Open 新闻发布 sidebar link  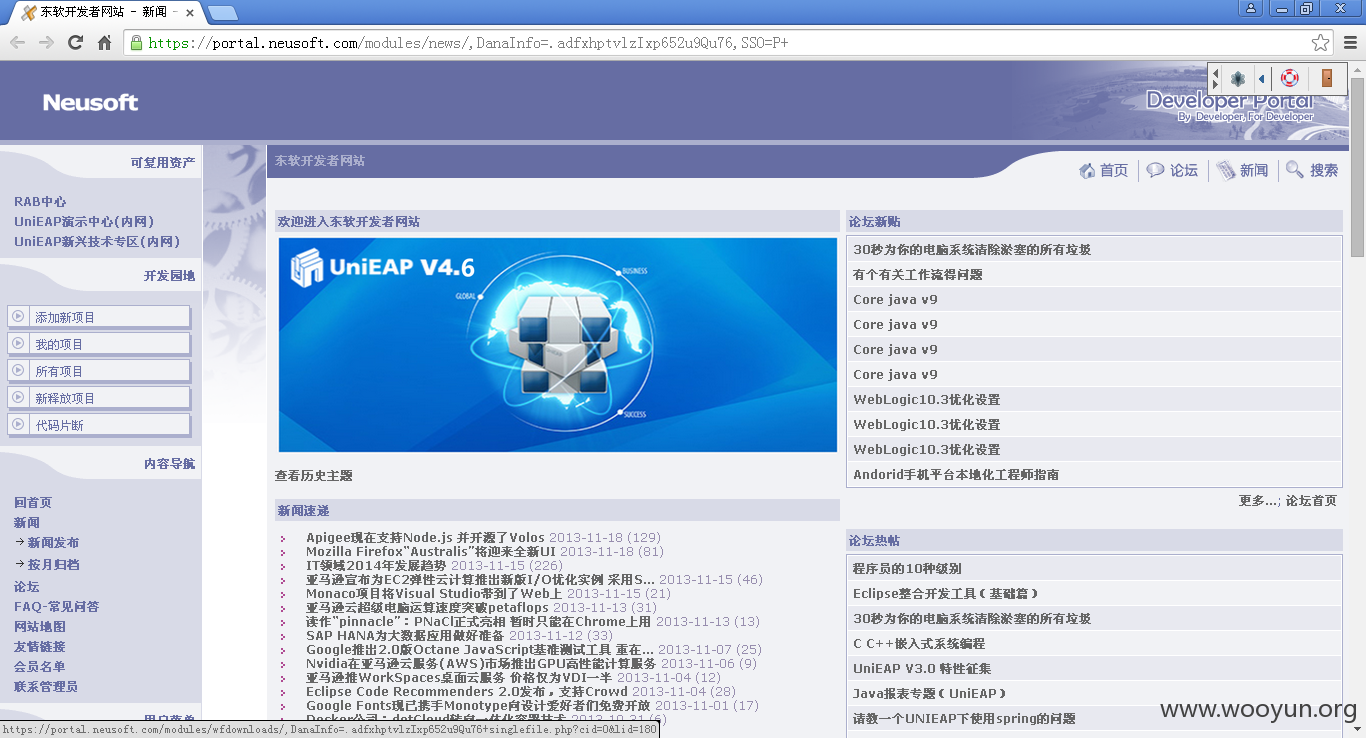(x=53, y=542)
